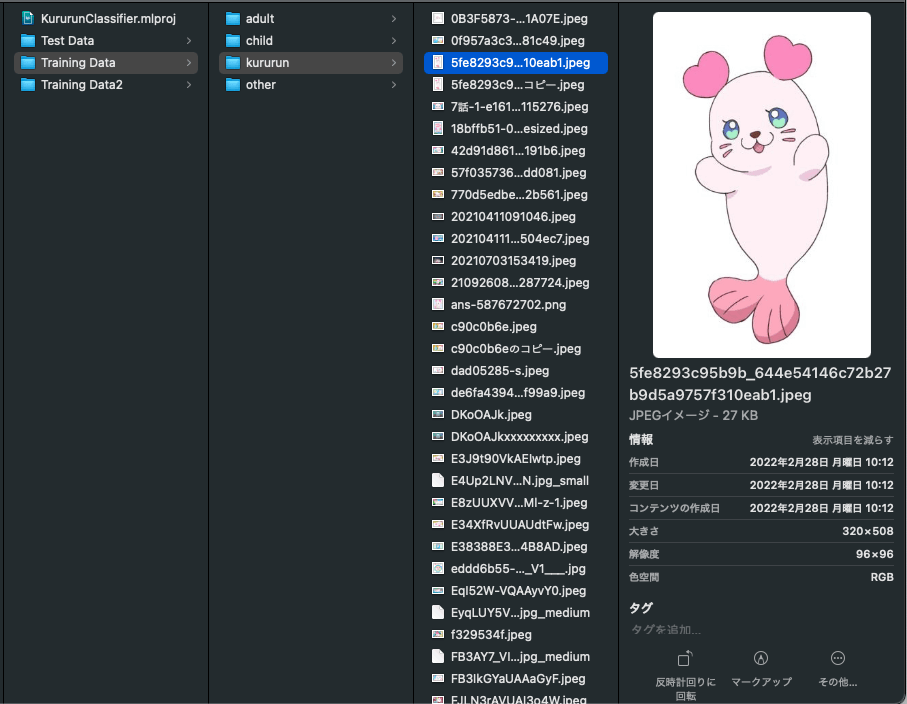Select file 770d5edbe...2b561.jpeg
The image size is (907, 704).
click(516, 194)
